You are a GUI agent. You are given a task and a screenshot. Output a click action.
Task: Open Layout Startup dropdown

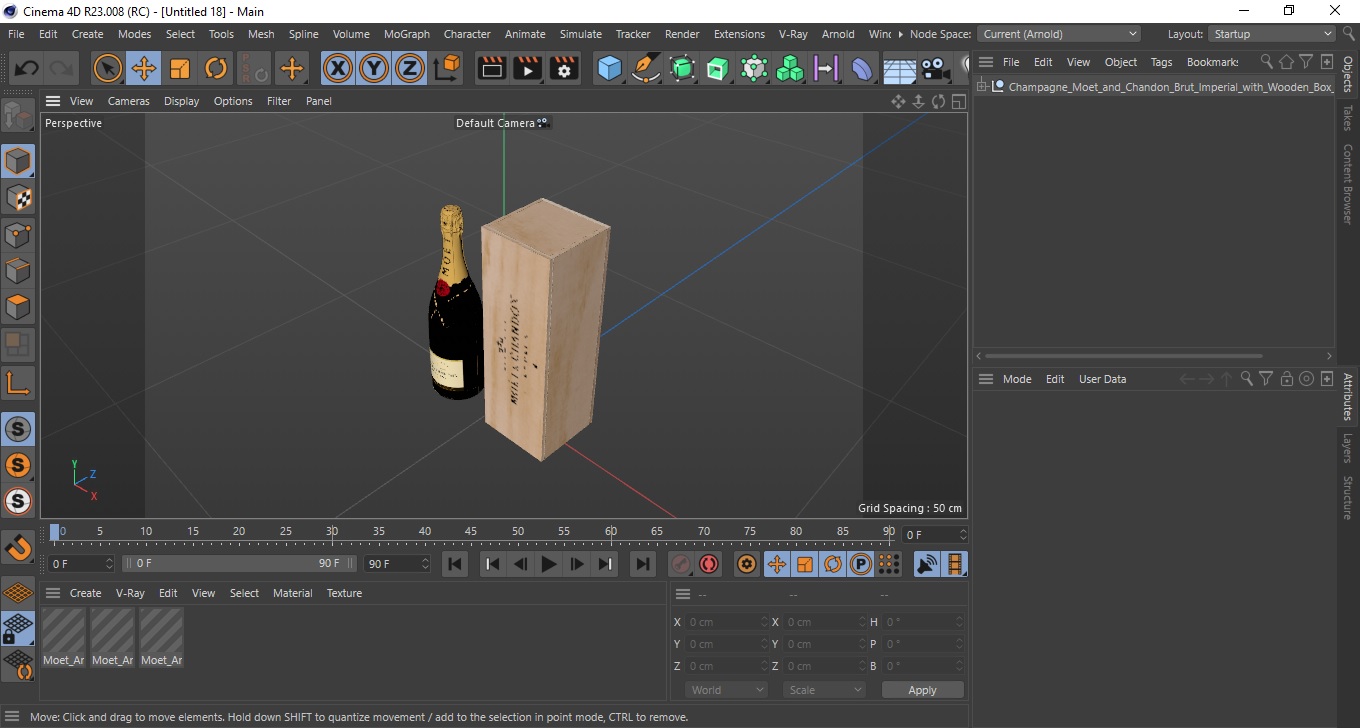pyautogui.click(x=1272, y=34)
